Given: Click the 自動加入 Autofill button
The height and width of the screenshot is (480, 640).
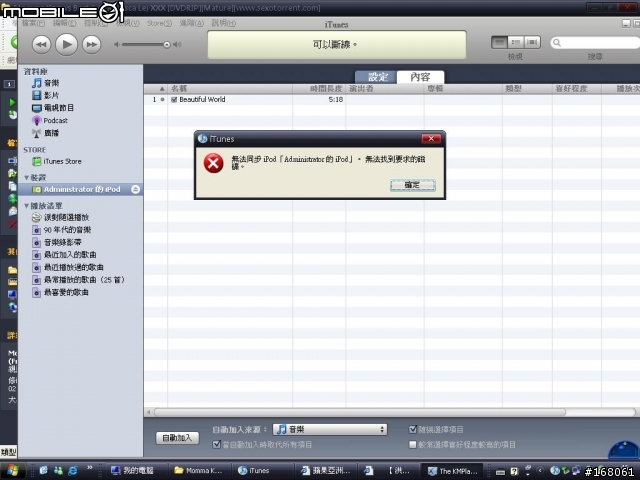Looking at the screenshot, I should click(177, 438).
